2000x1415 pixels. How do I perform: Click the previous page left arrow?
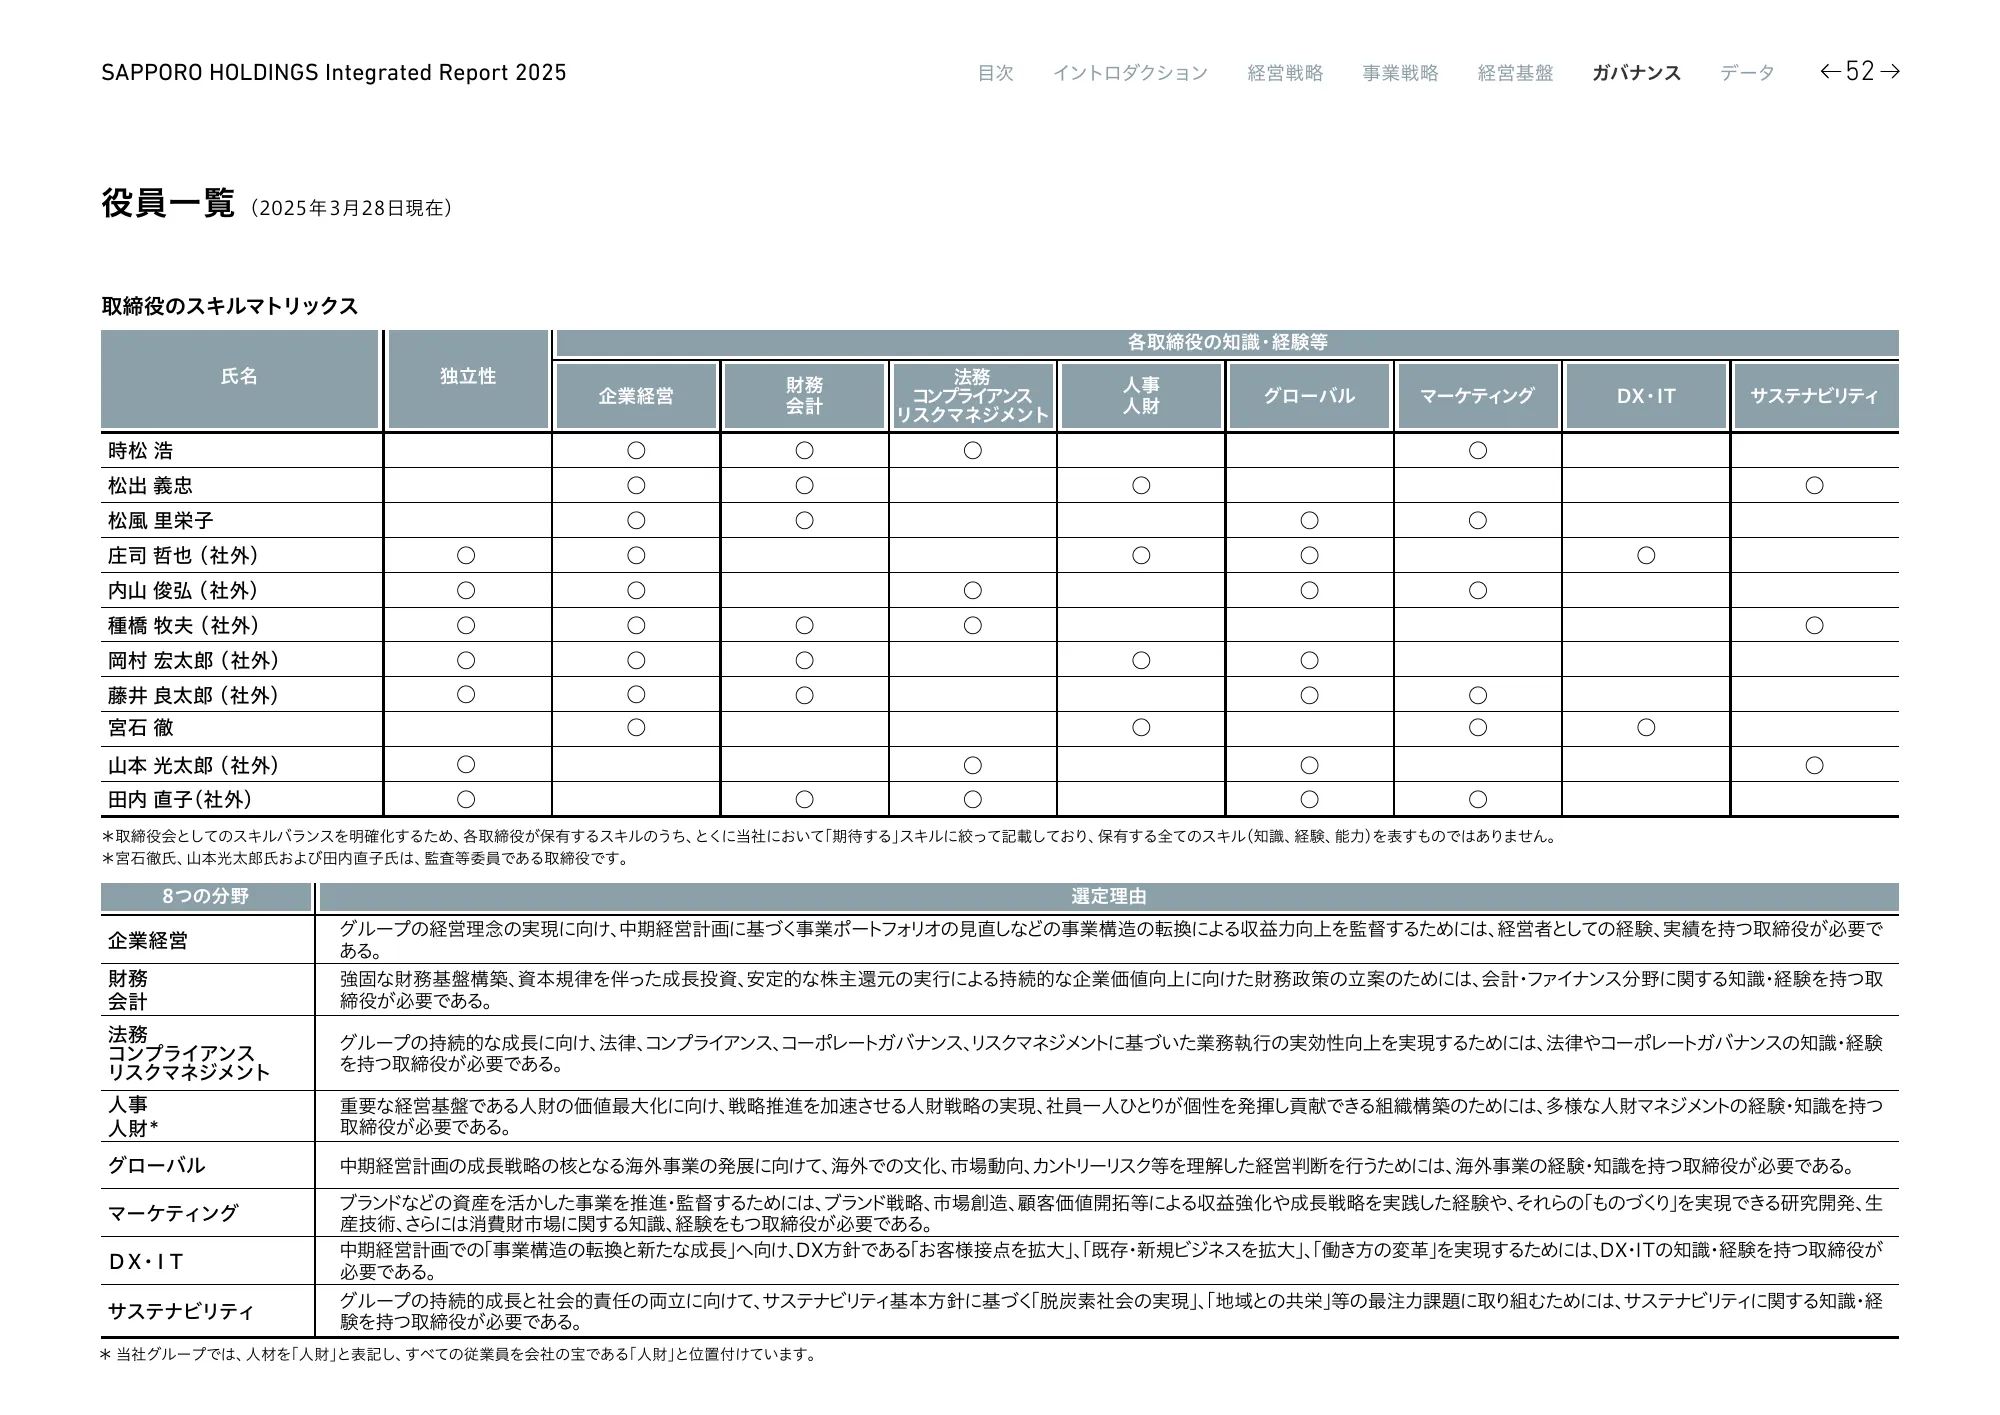click(1830, 71)
